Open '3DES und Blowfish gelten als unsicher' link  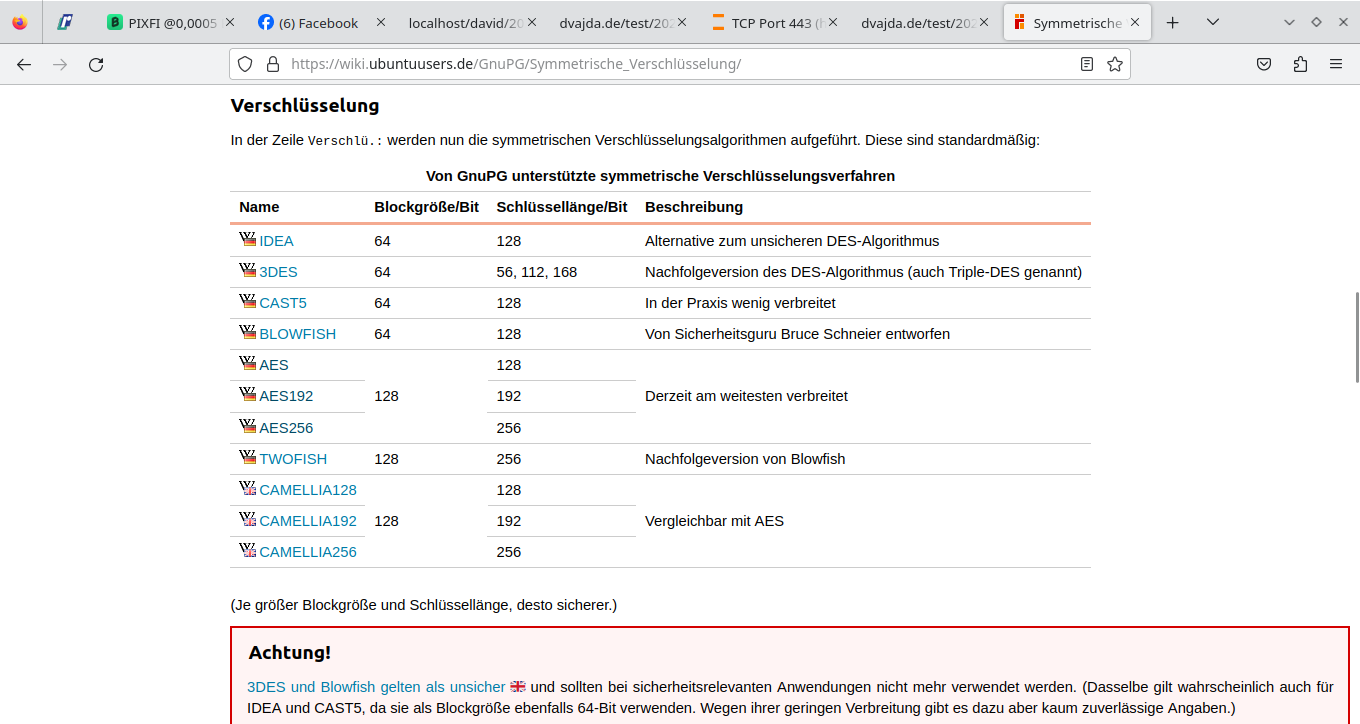click(x=376, y=687)
